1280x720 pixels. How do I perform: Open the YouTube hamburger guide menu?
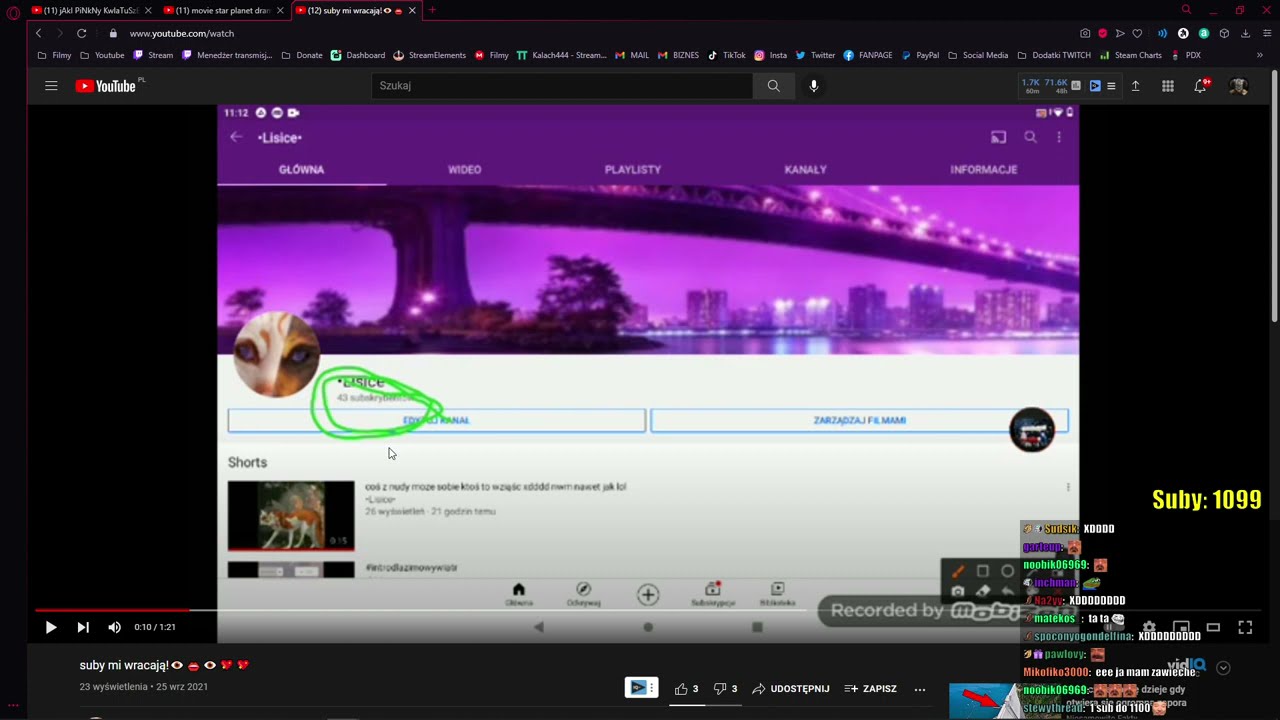[x=51, y=86]
